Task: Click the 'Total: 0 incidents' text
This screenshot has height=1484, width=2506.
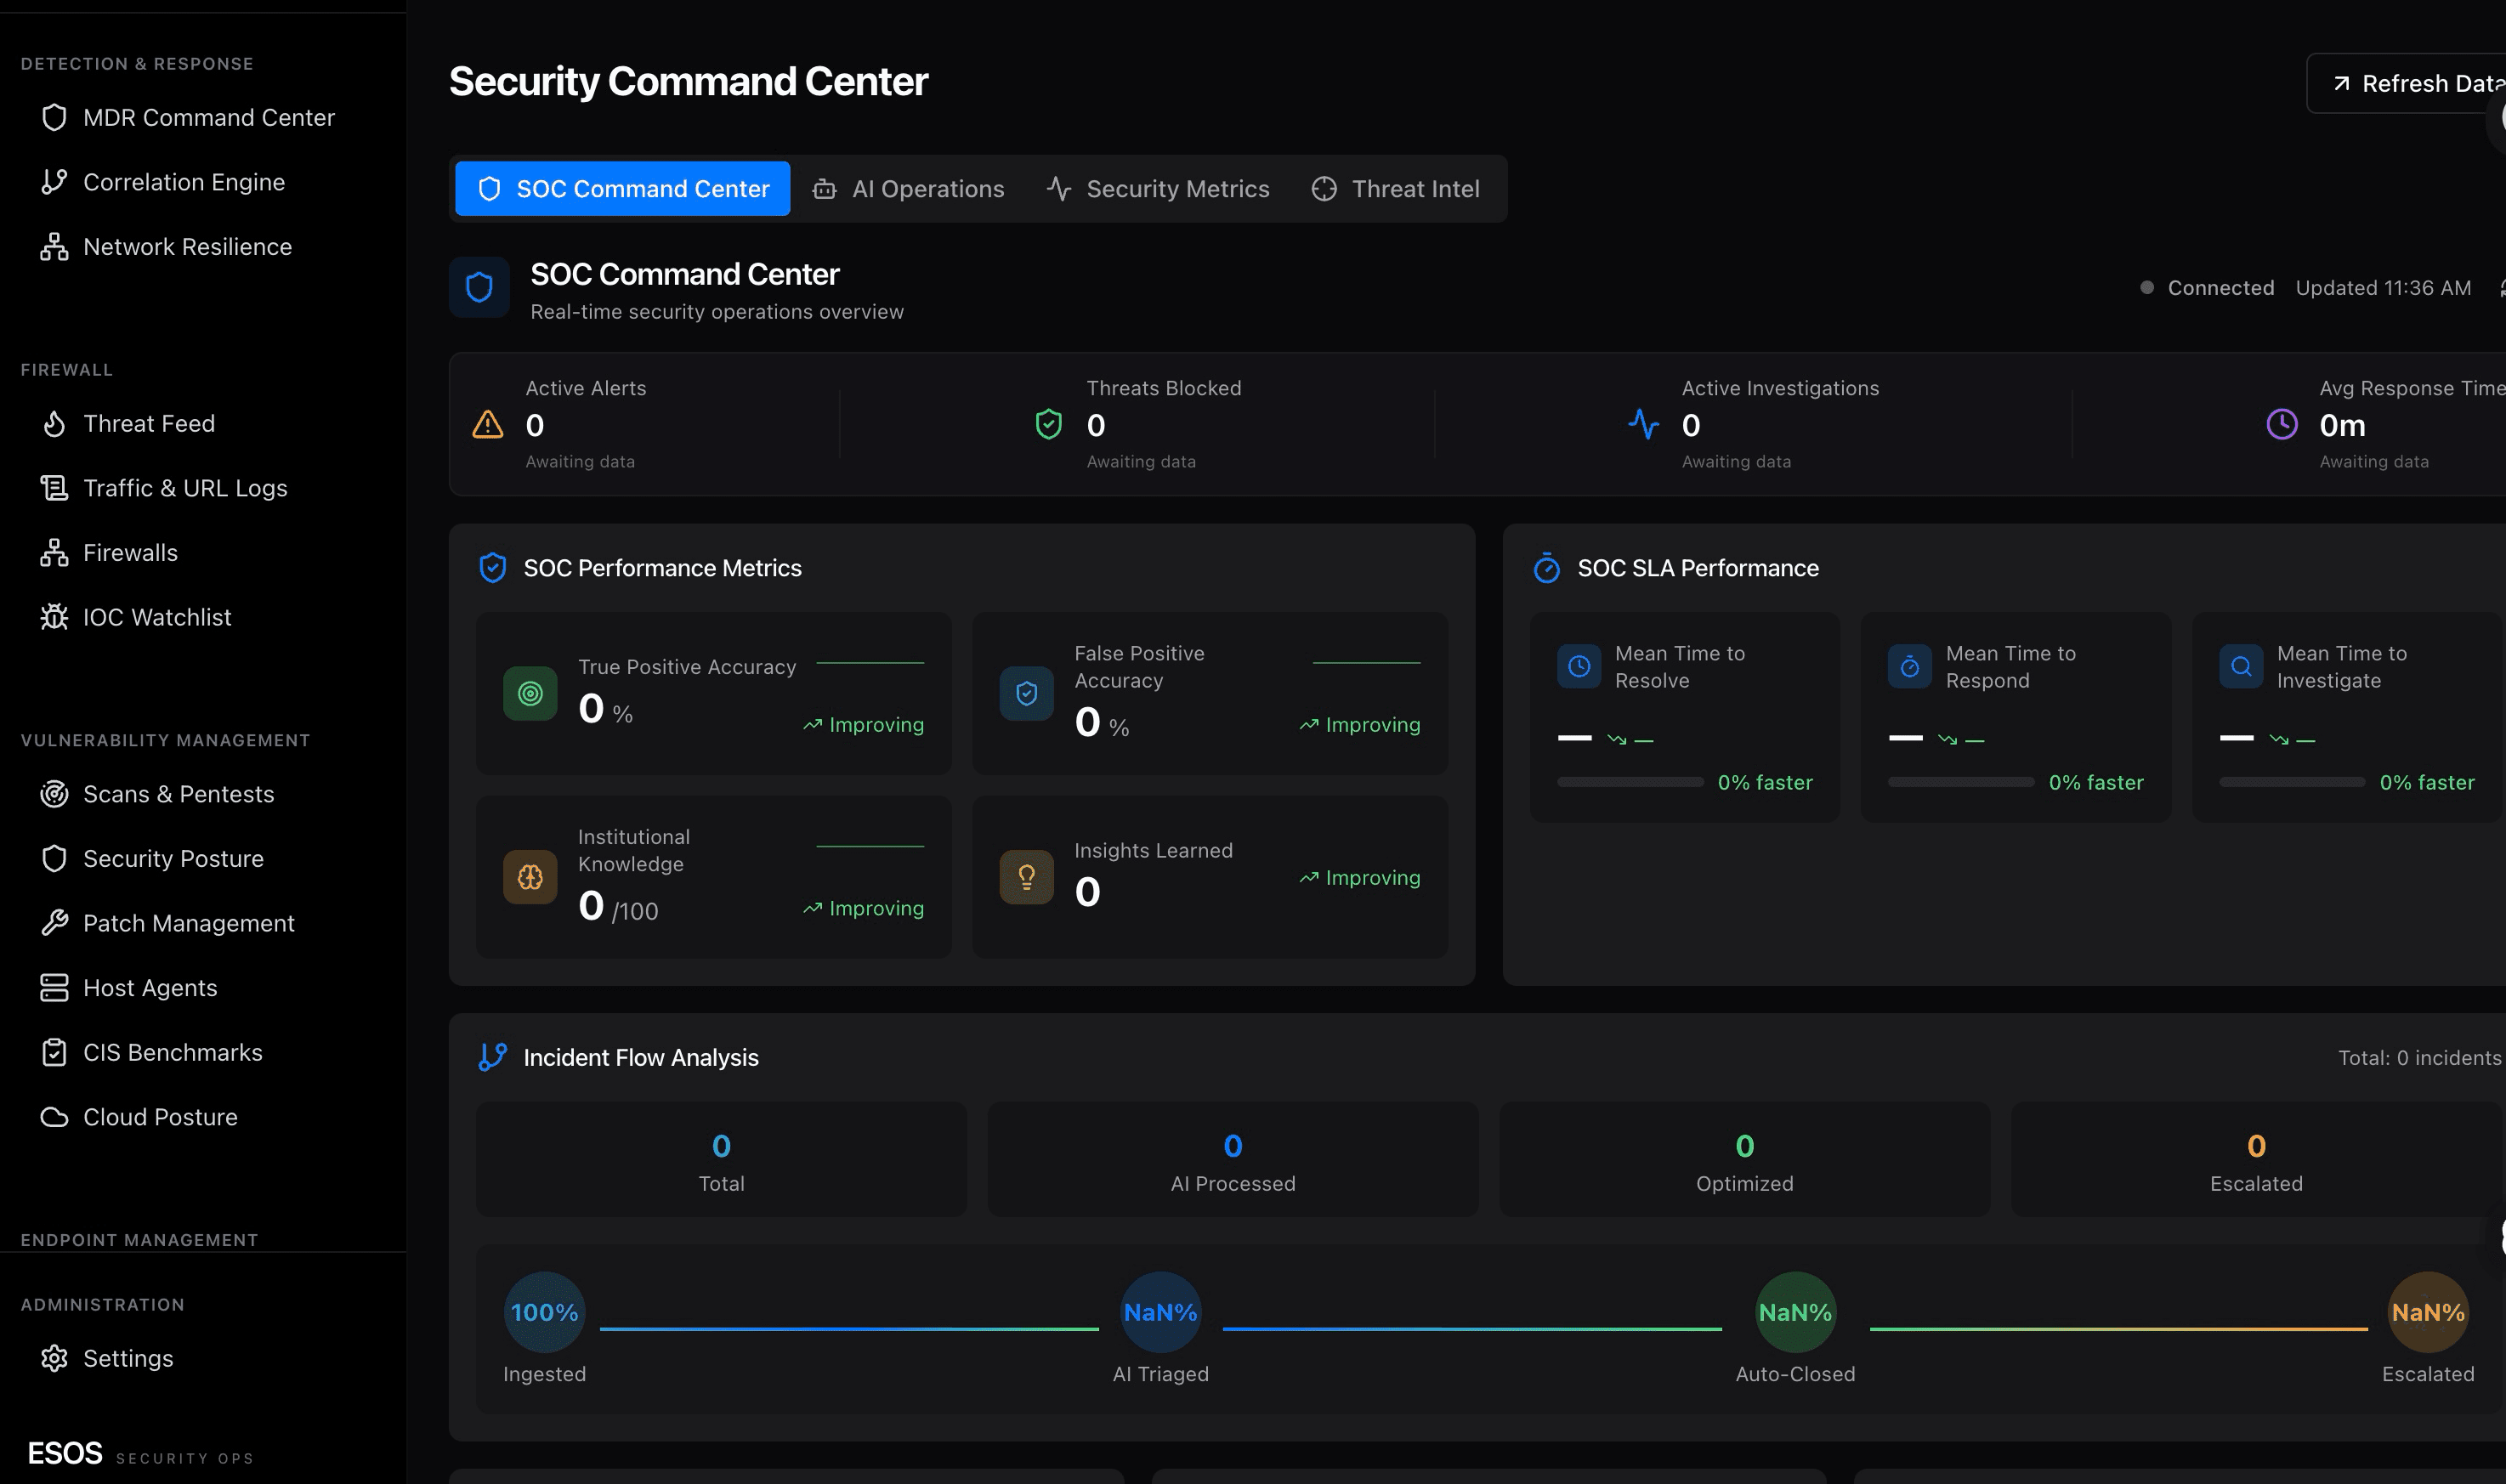Action: (2420, 1058)
